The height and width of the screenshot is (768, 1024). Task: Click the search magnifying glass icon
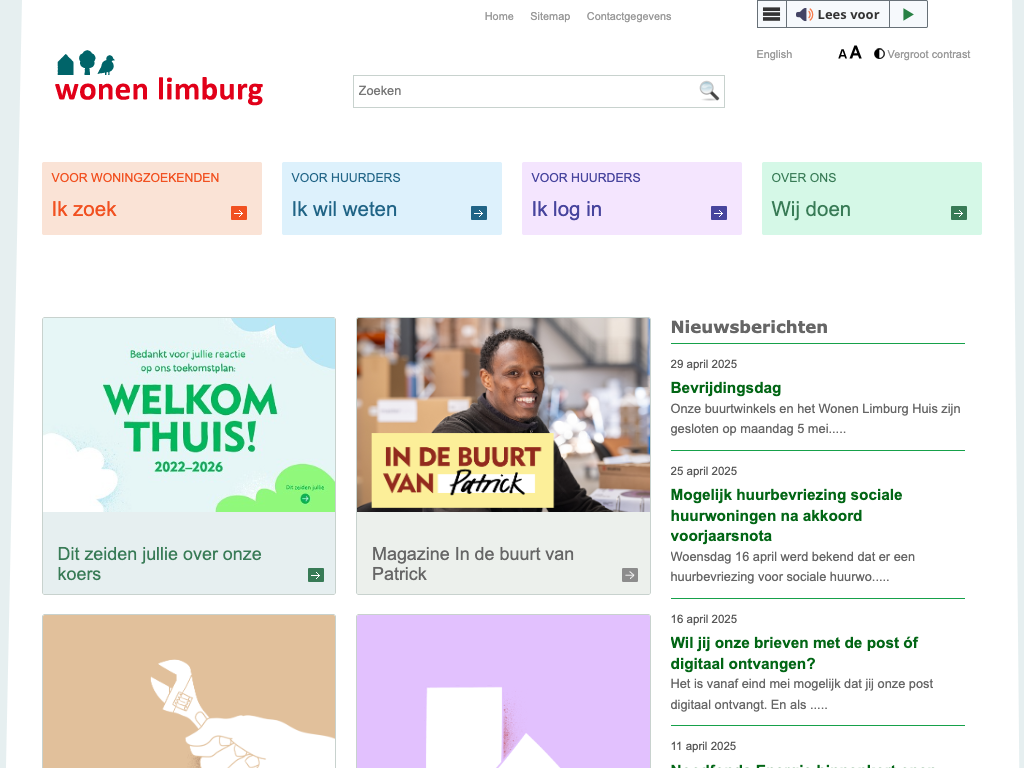point(709,91)
